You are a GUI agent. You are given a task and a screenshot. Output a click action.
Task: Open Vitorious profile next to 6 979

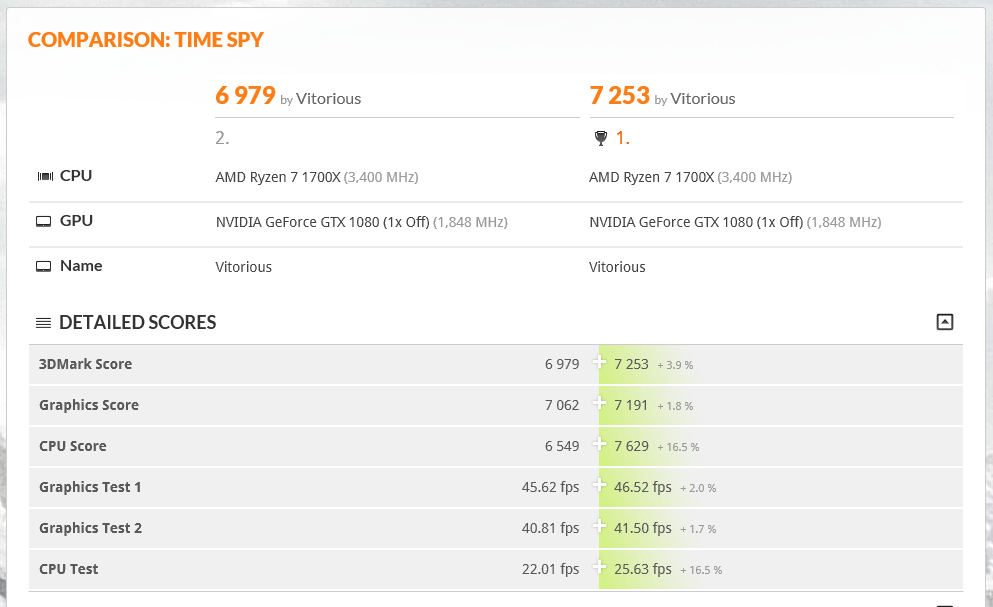click(x=328, y=99)
